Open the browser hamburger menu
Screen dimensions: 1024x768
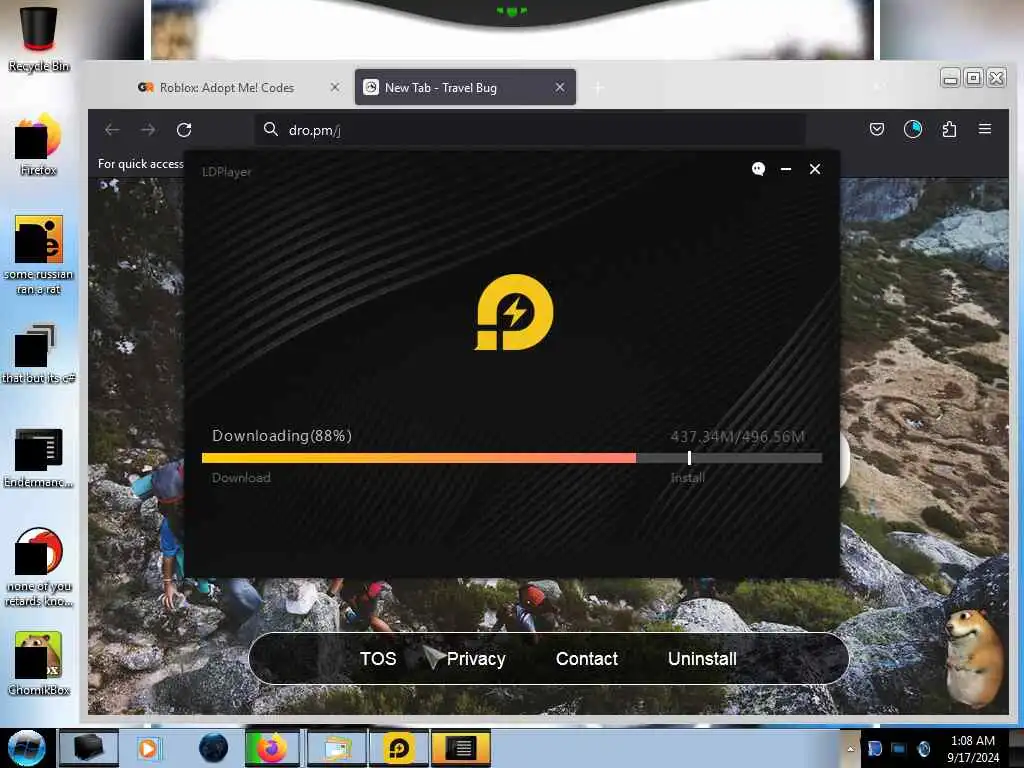(985, 129)
